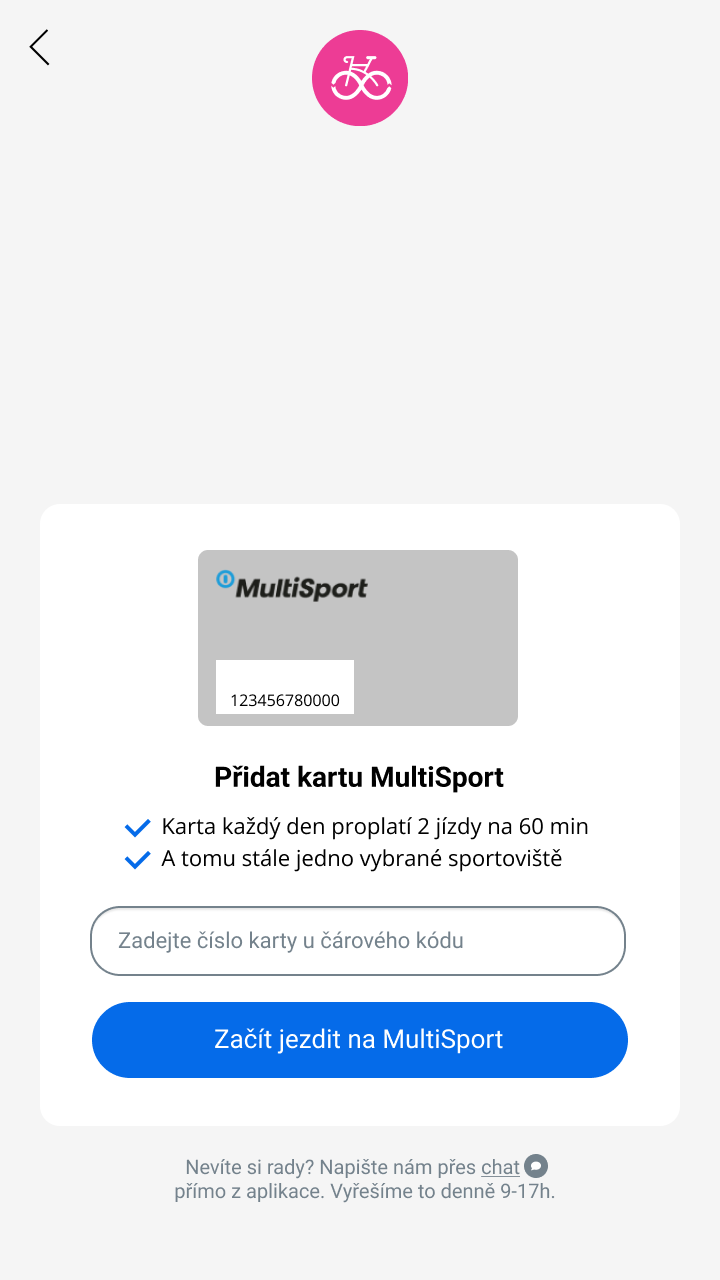The width and height of the screenshot is (720, 1280).
Task: Click the blue circular emblem beside MultiSport
Action: (225, 579)
